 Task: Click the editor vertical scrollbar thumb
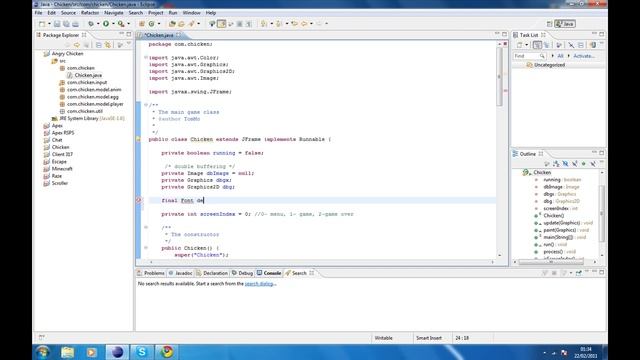(x=500, y=78)
